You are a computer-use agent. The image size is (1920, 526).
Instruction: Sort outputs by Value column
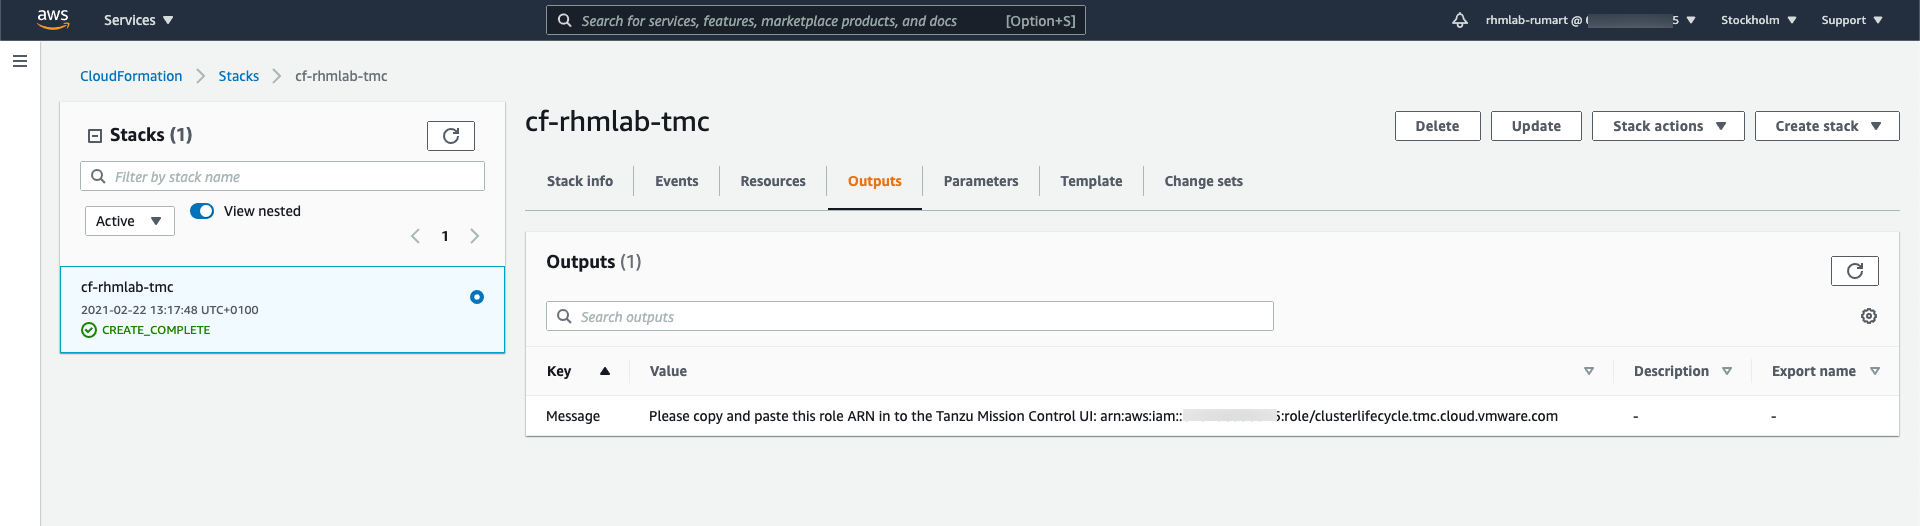[x=1589, y=371]
